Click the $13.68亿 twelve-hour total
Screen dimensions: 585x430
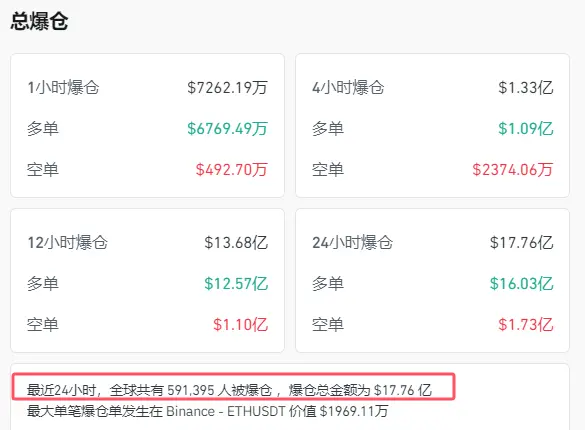point(236,242)
